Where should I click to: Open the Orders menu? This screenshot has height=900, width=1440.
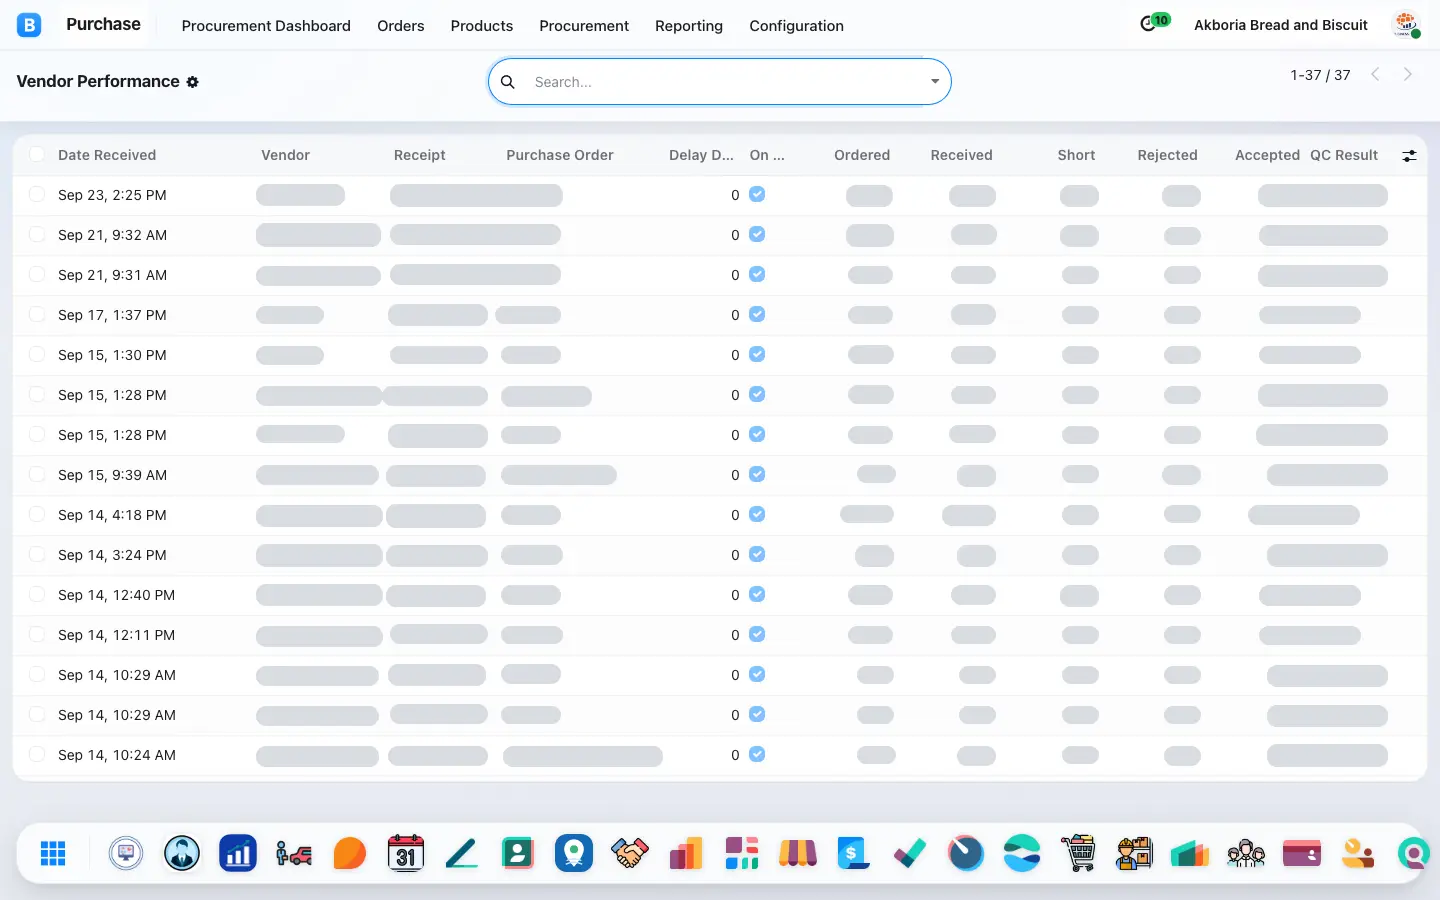tap(401, 26)
